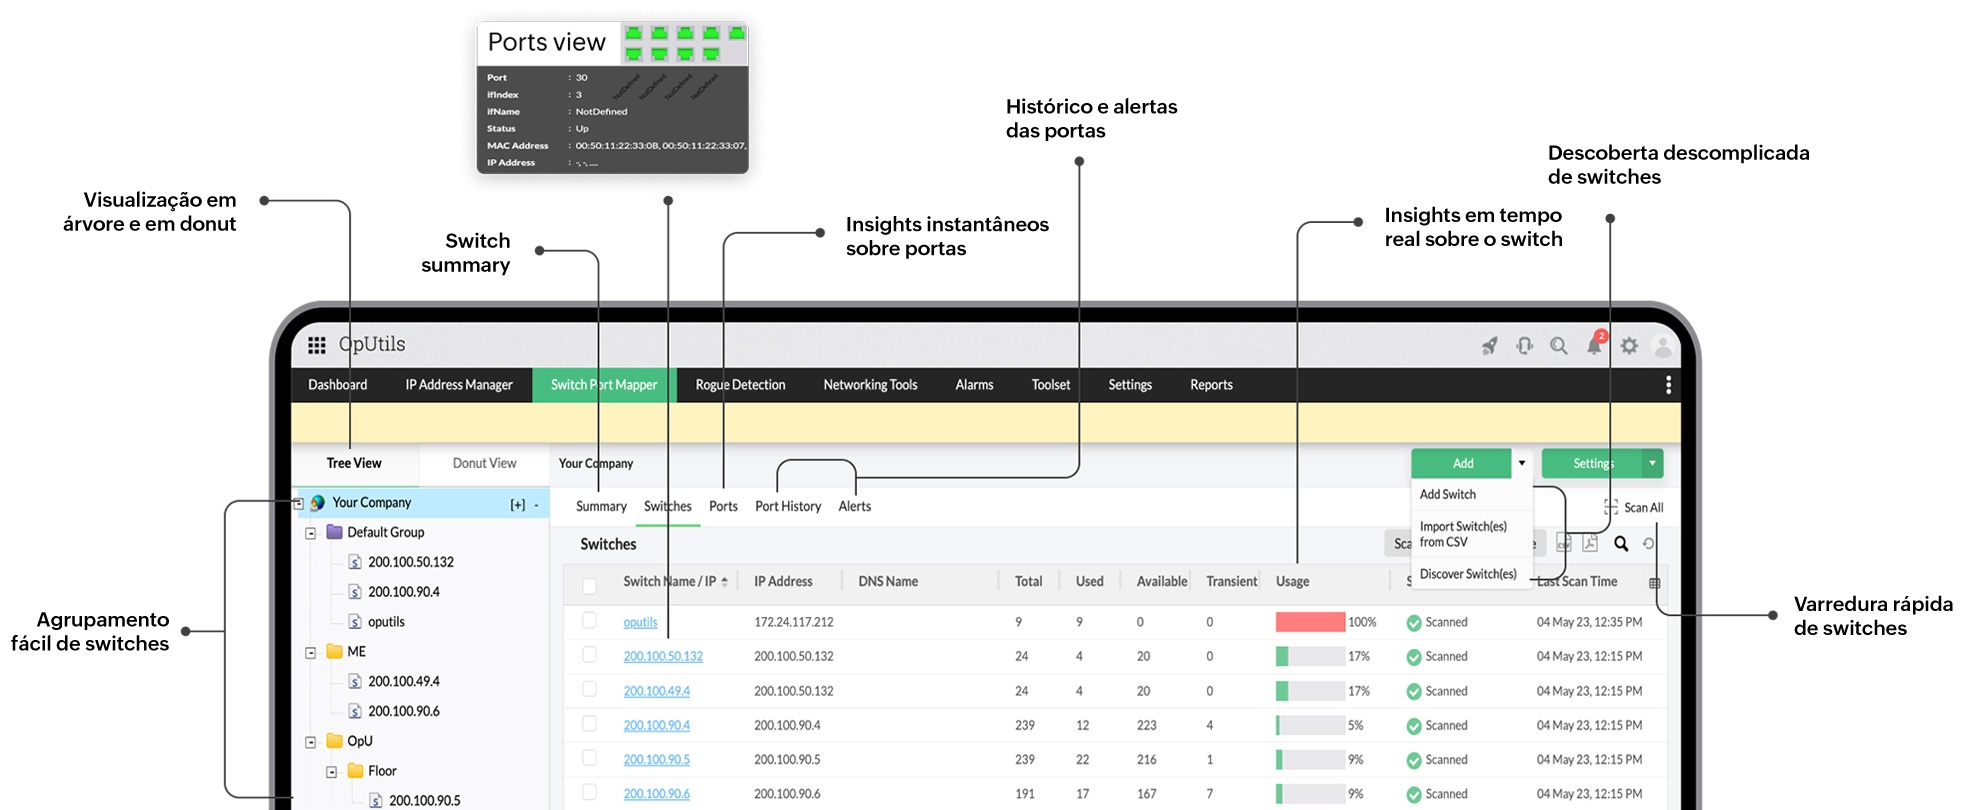Export switches as PDF icon
Image resolution: width=1964 pixels, height=810 pixels.
tap(1590, 543)
